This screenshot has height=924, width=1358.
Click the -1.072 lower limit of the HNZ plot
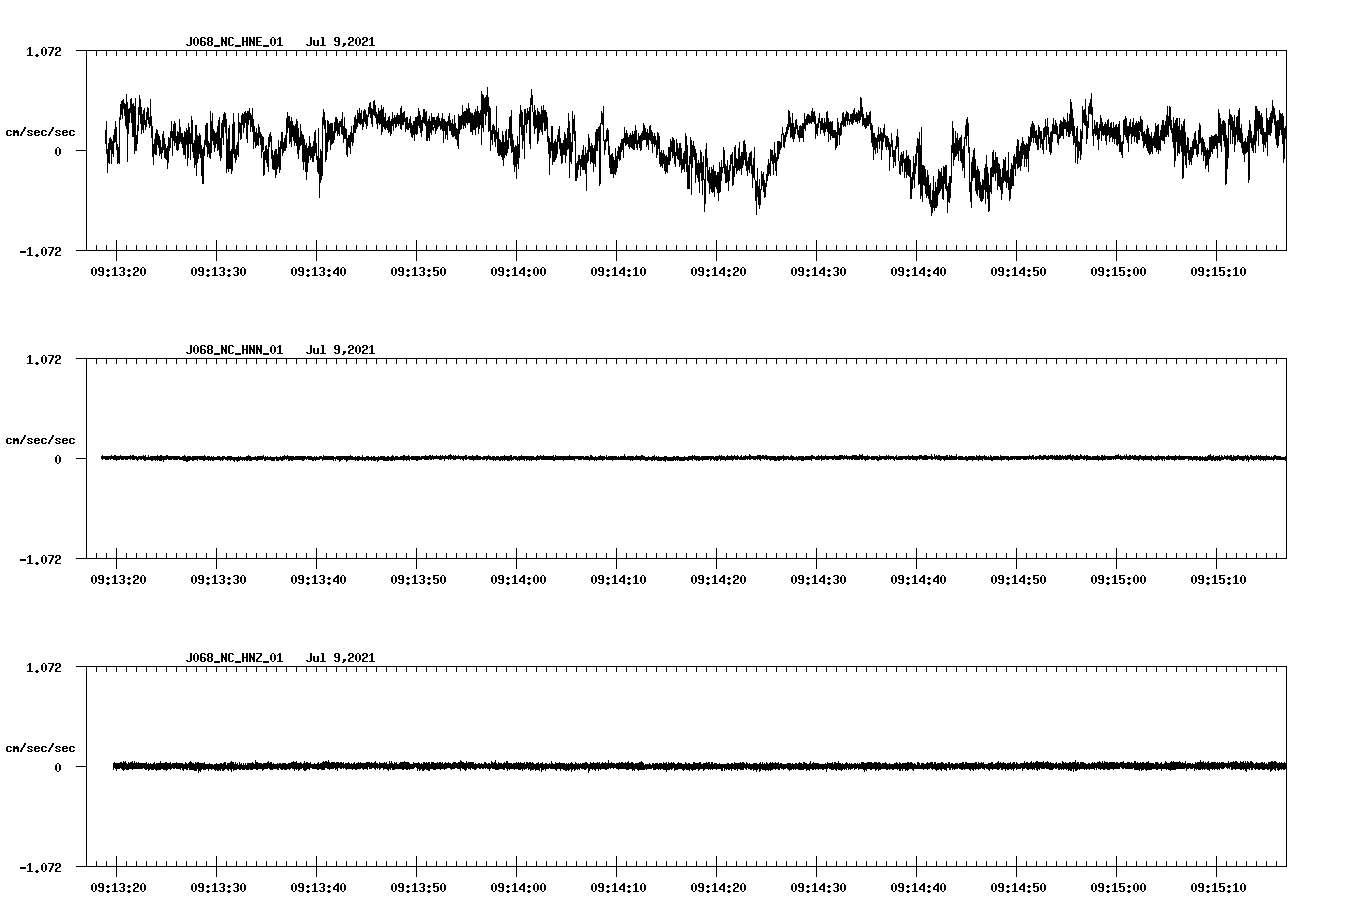40,868
